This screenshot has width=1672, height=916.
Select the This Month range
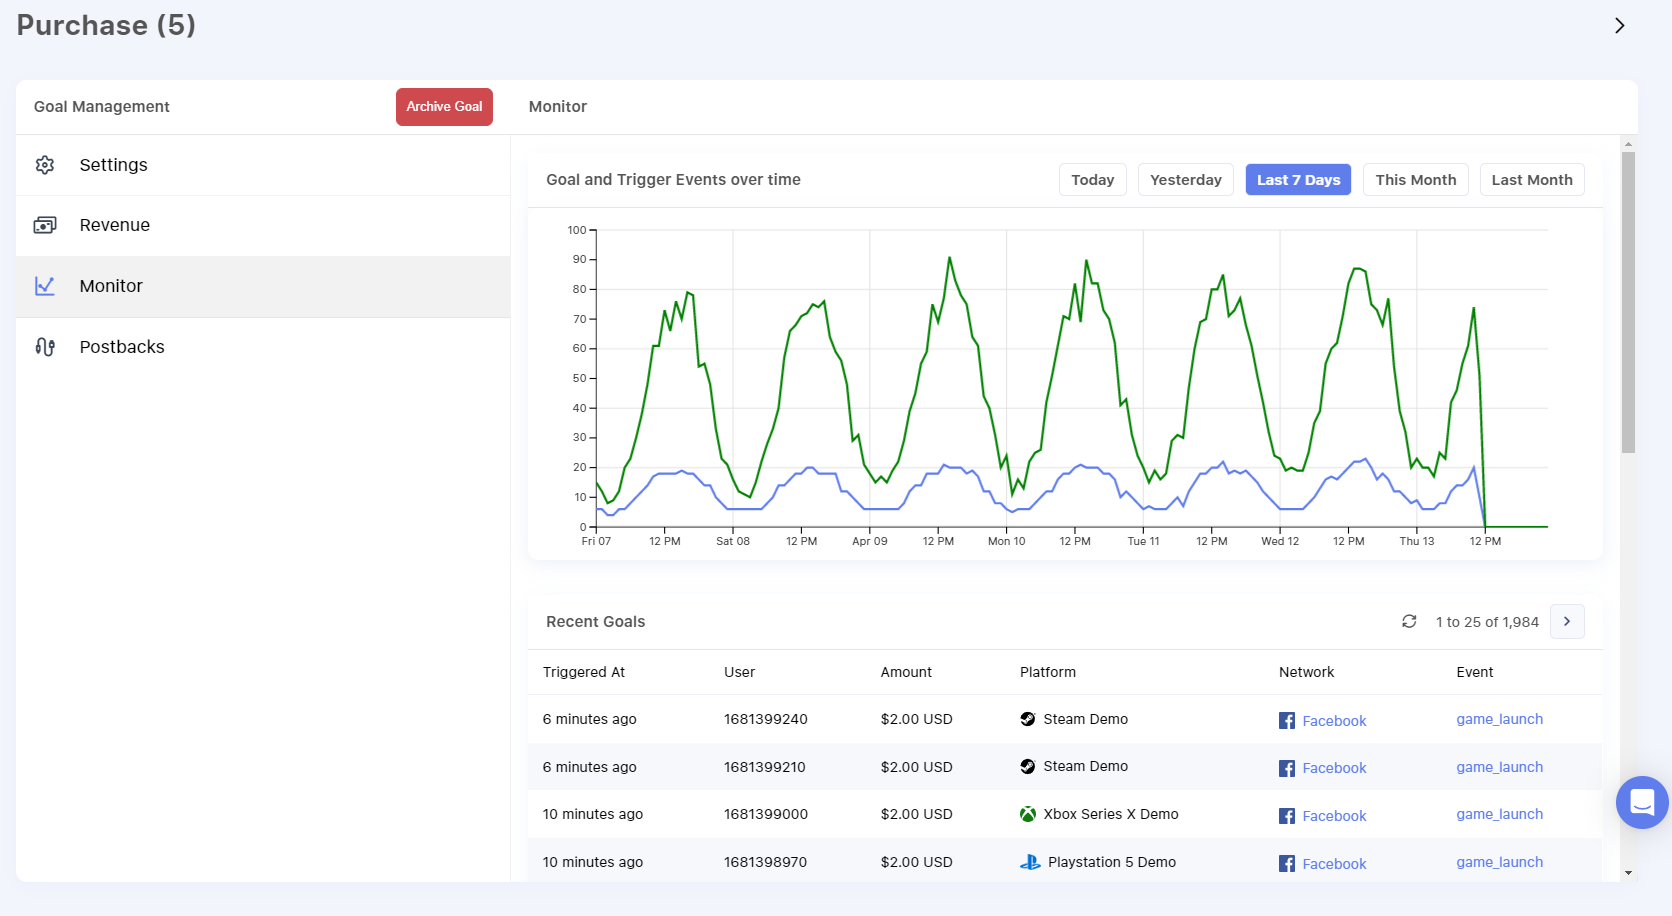[1415, 180]
